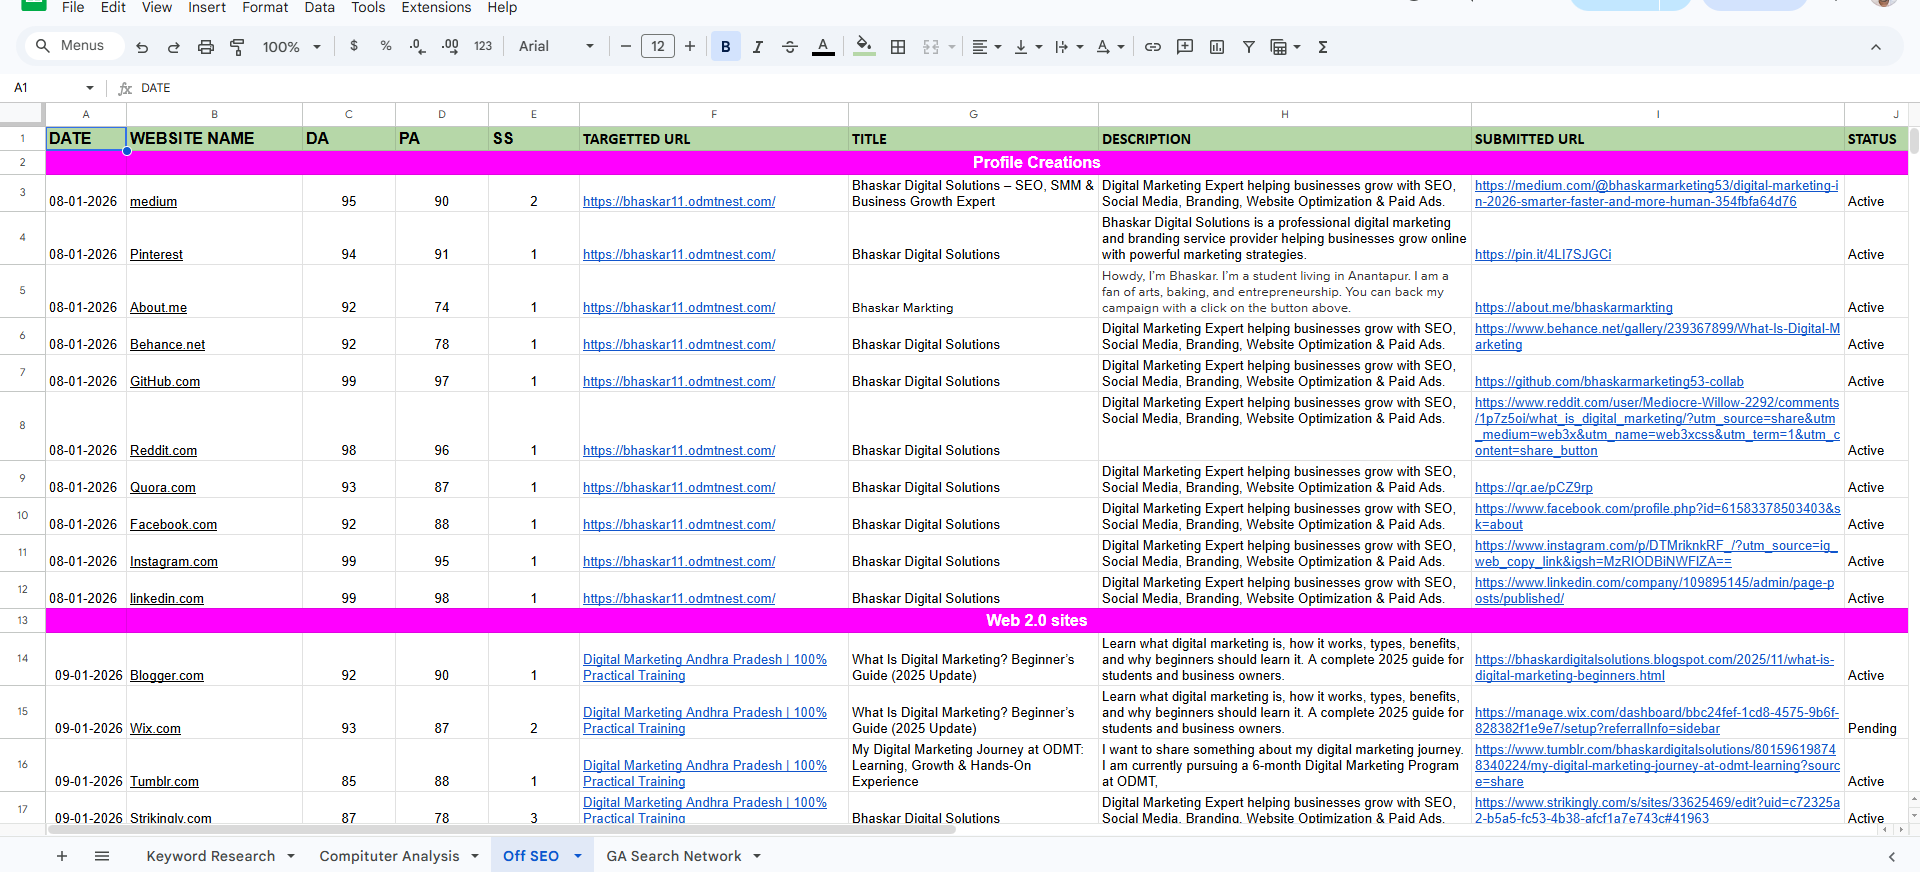This screenshot has height=872, width=1920.
Task: Select the Pending status cell
Action: (x=1876, y=712)
